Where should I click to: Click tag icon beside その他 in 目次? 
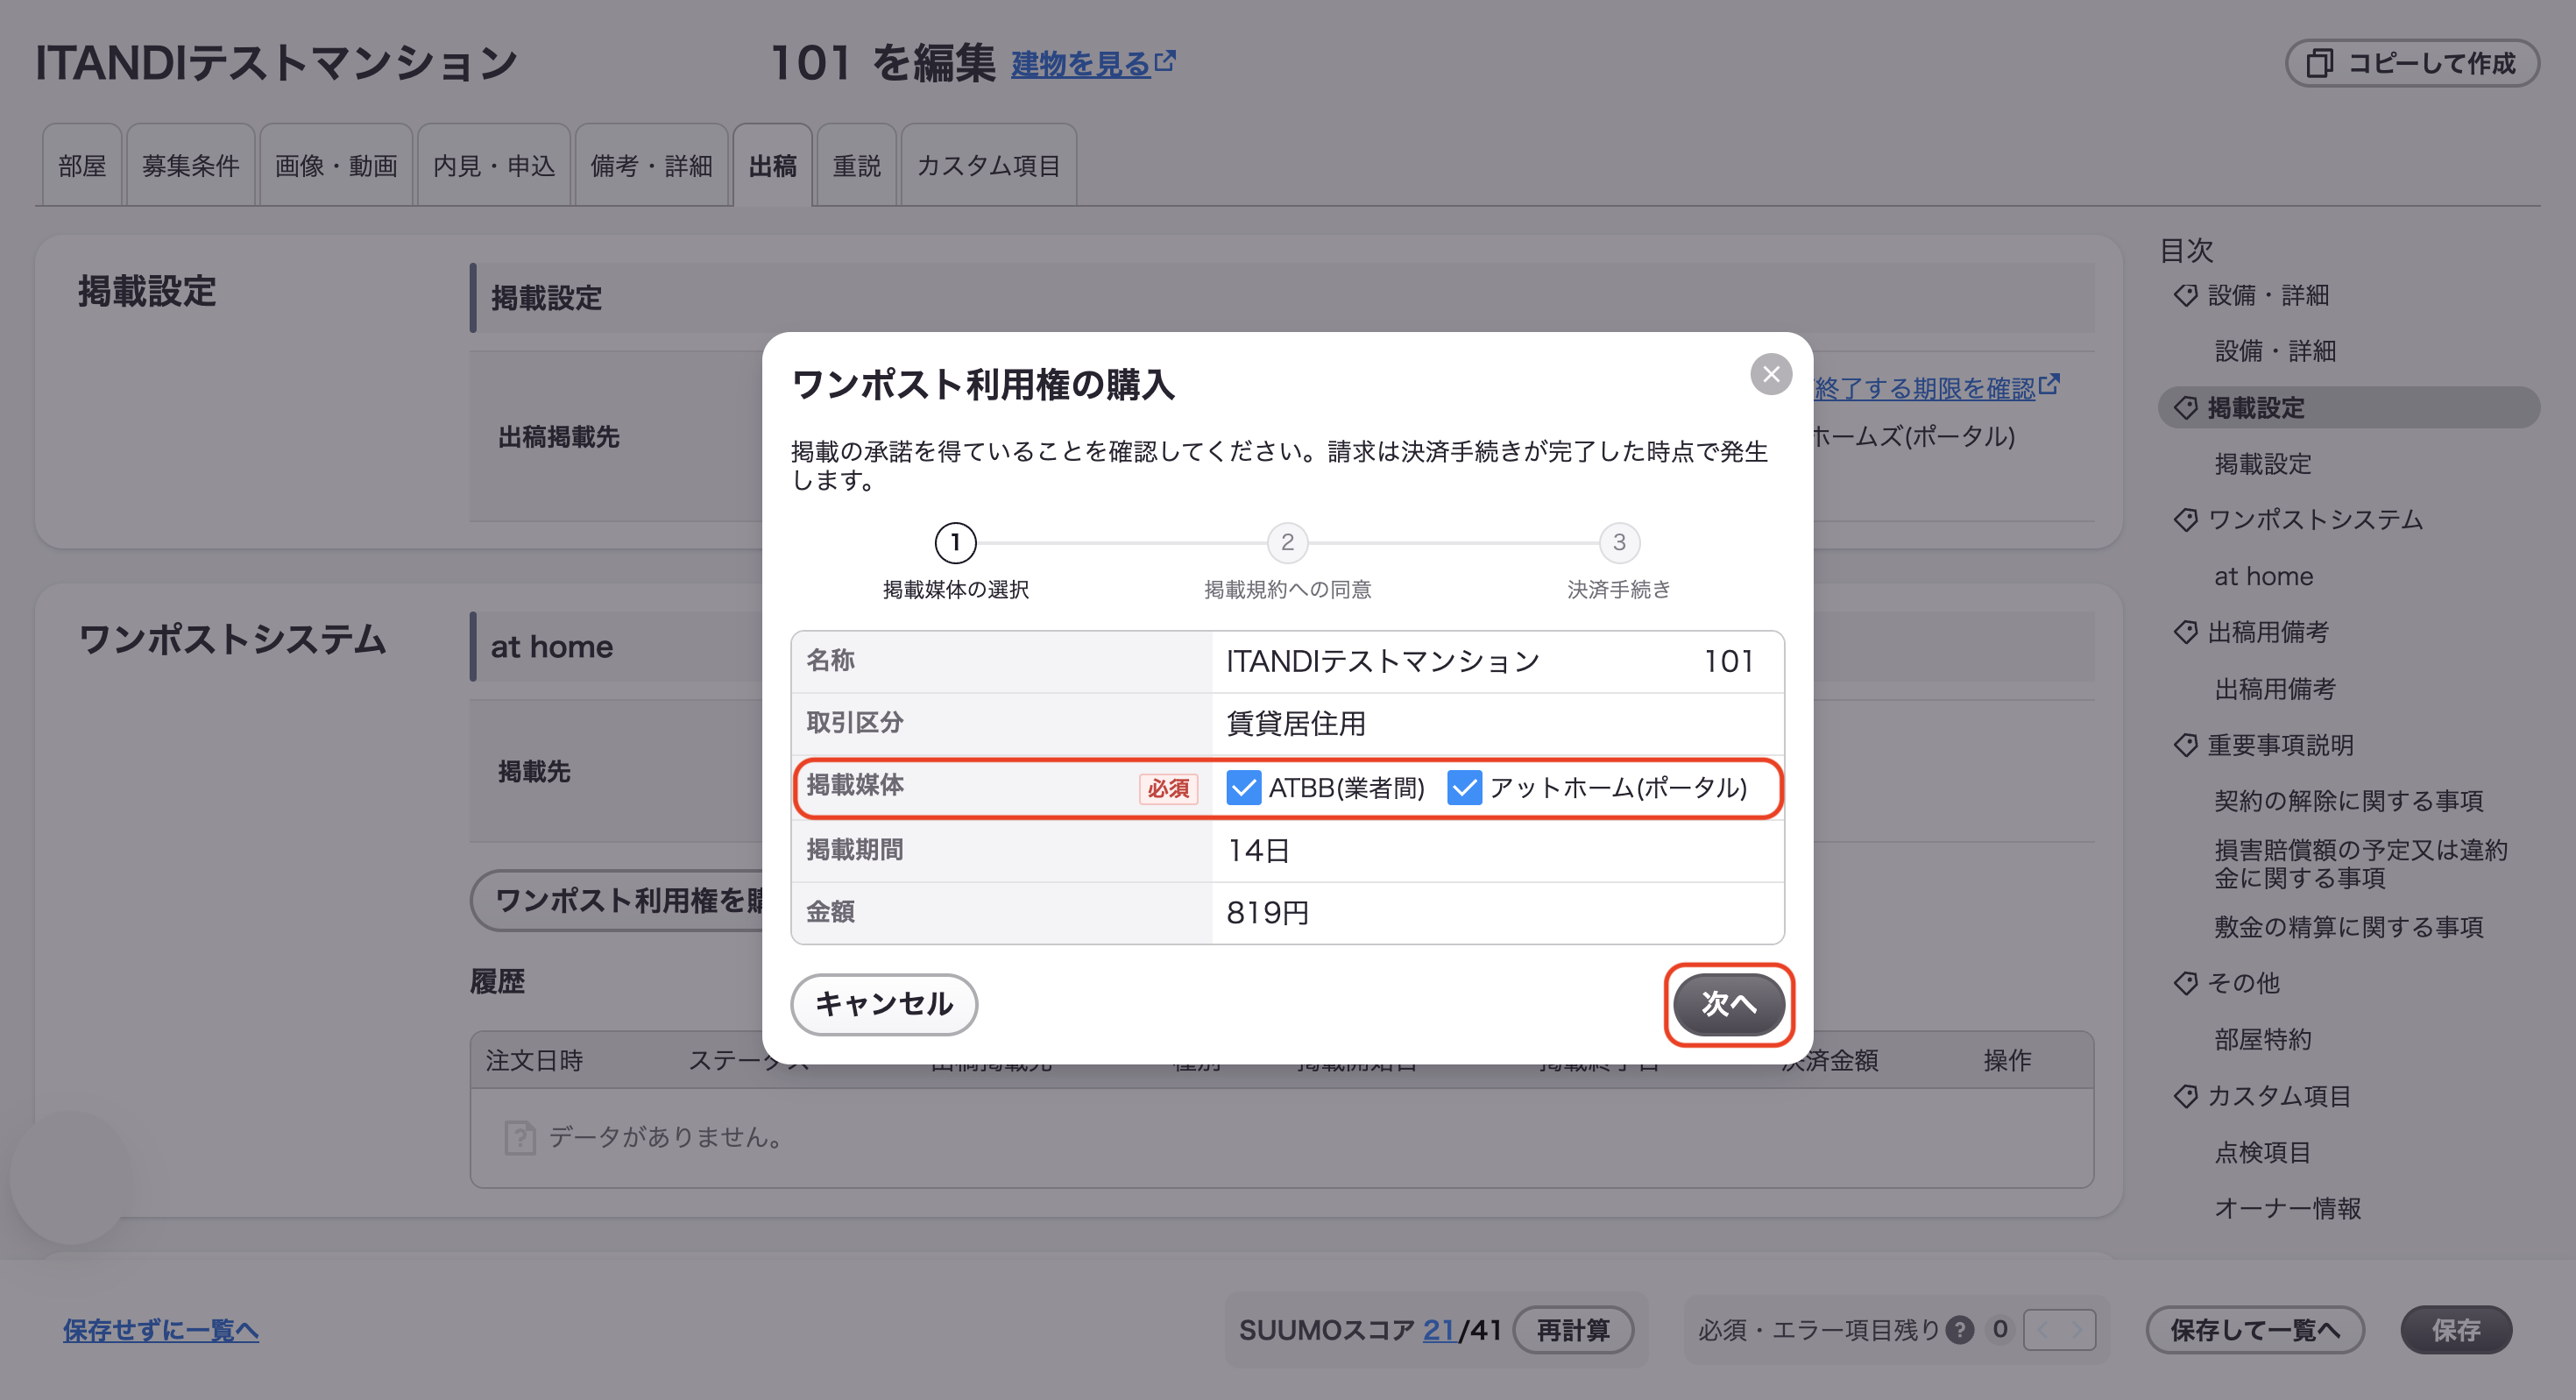click(2186, 983)
